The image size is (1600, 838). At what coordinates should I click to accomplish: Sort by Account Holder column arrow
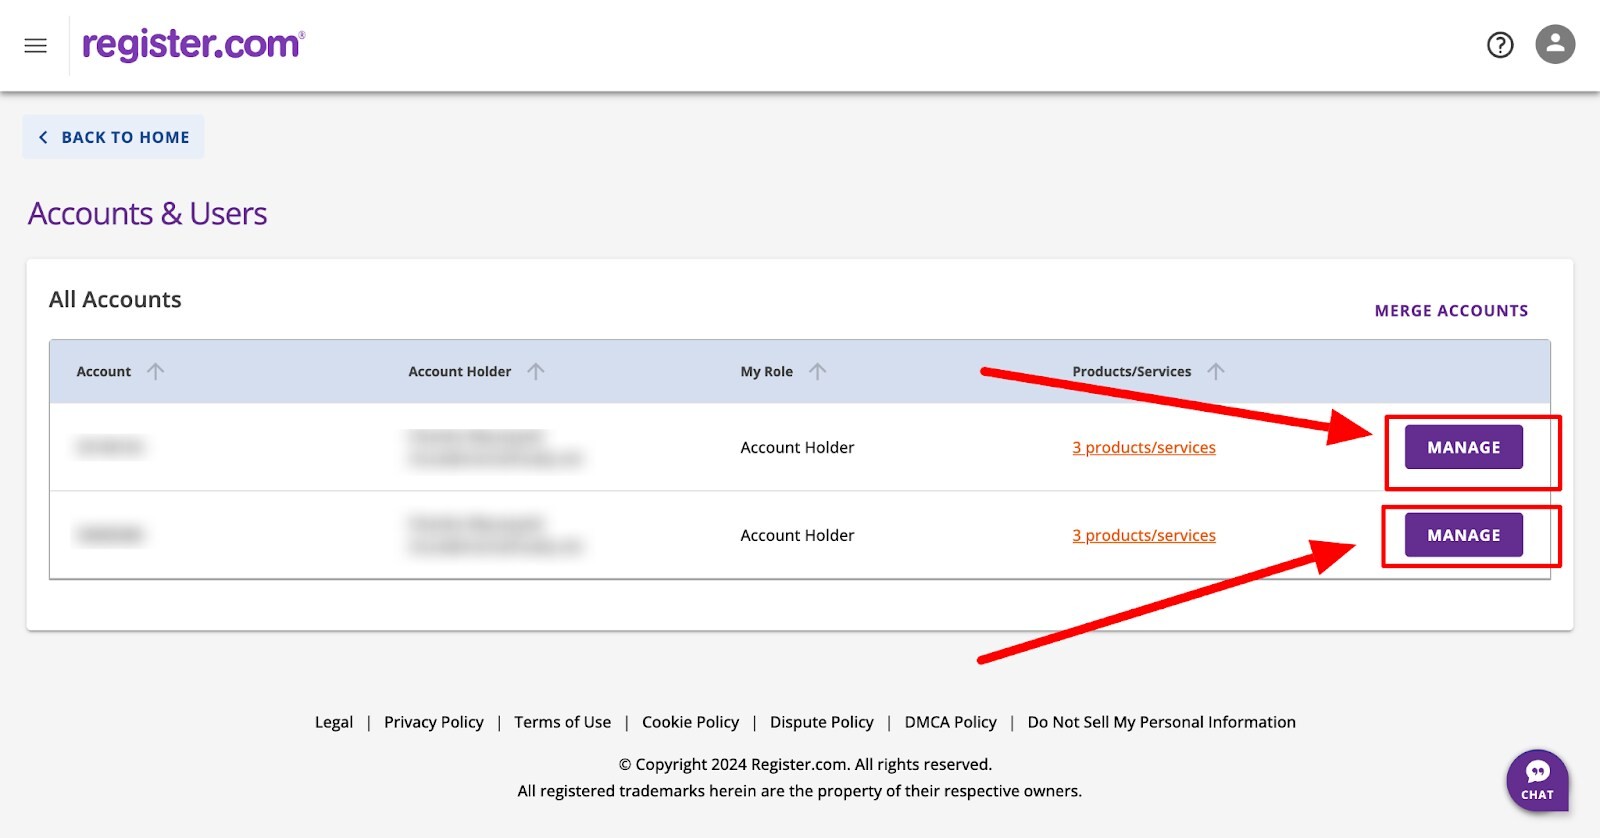pyautogui.click(x=536, y=372)
